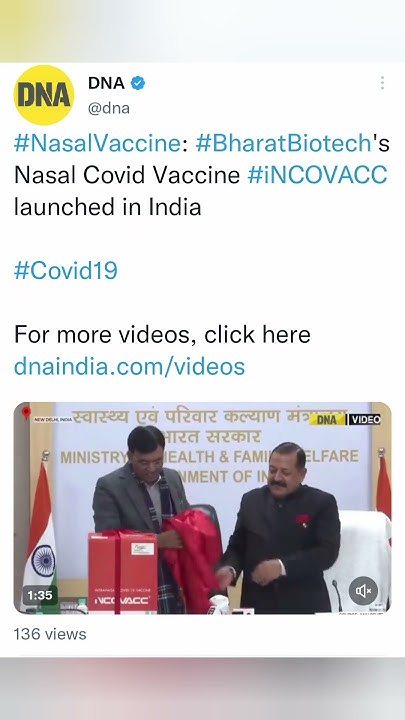Image resolution: width=405 pixels, height=720 pixels.
Task: Click the @dna handle
Action: pyautogui.click(x=109, y=108)
